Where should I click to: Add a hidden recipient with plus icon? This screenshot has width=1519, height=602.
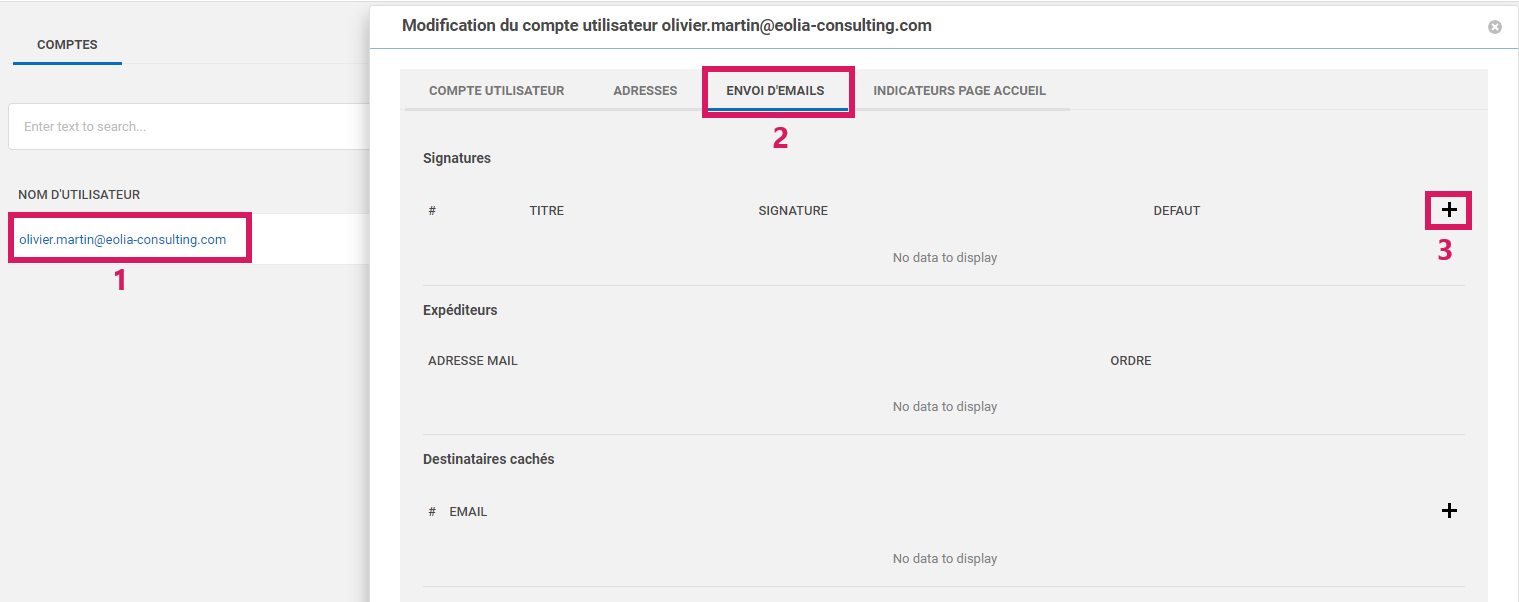[1448, 511]
